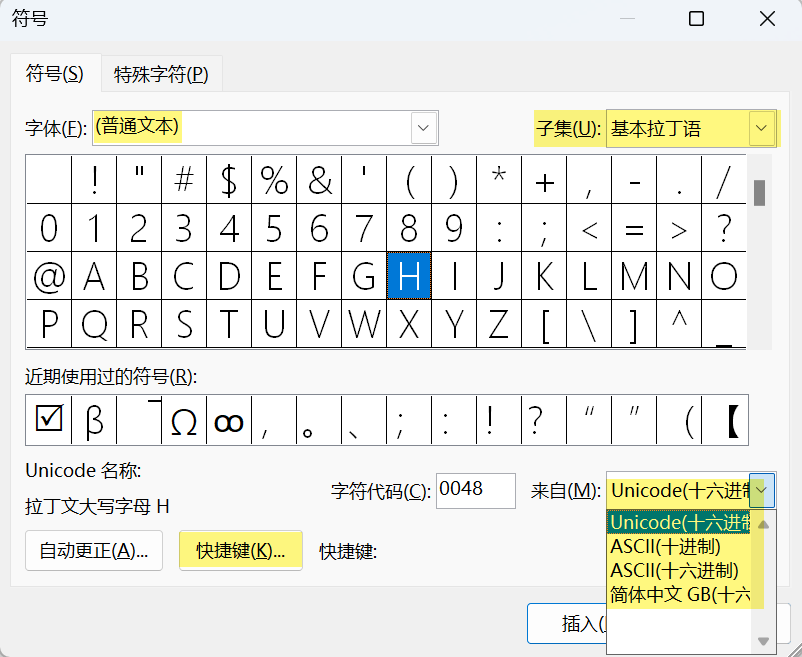
Task: Select the letter Q in the grid
Action: coord(94,324)
